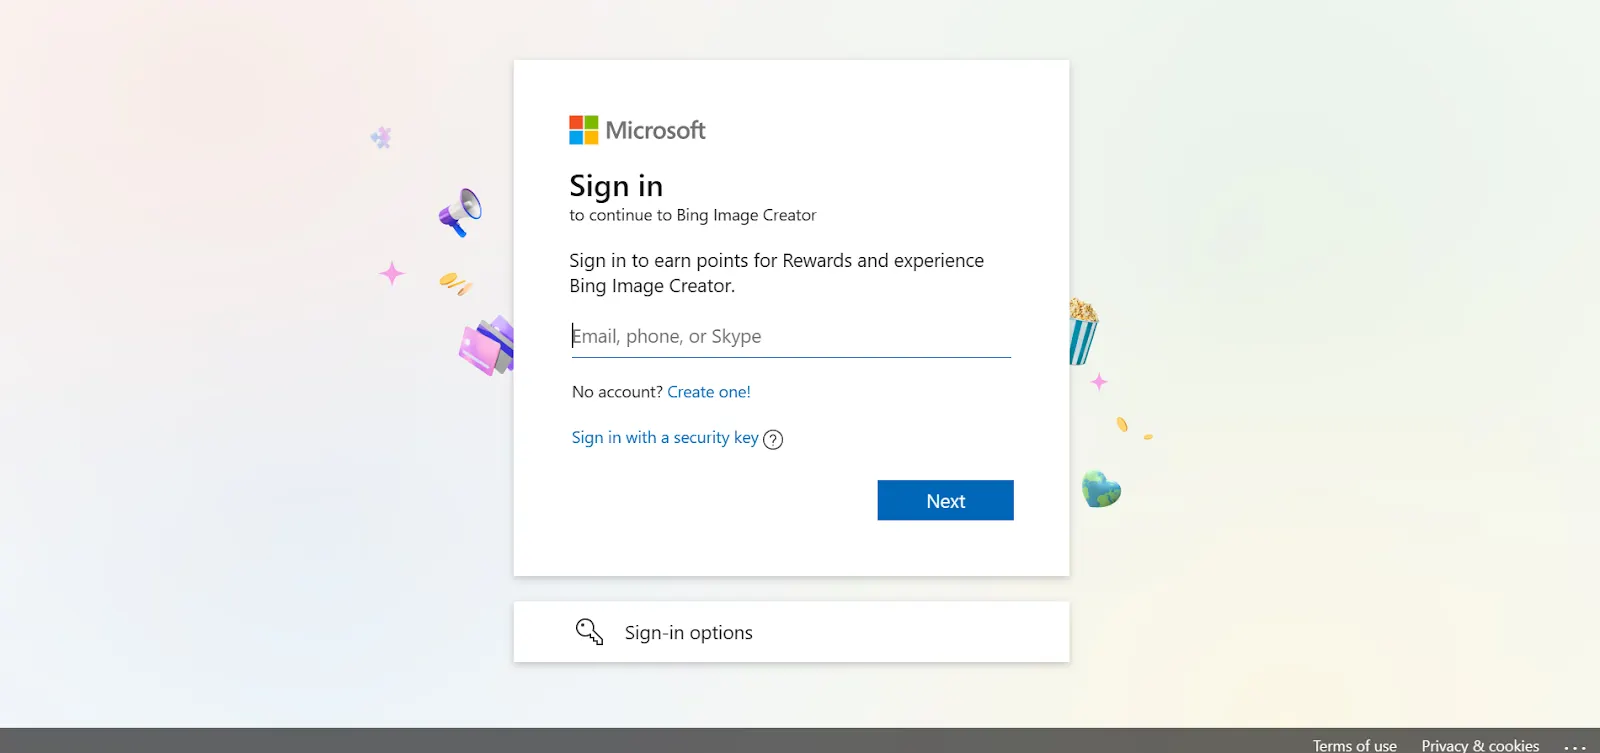
Task: Expand the Sign-in options panel
Action: [790, 632]
